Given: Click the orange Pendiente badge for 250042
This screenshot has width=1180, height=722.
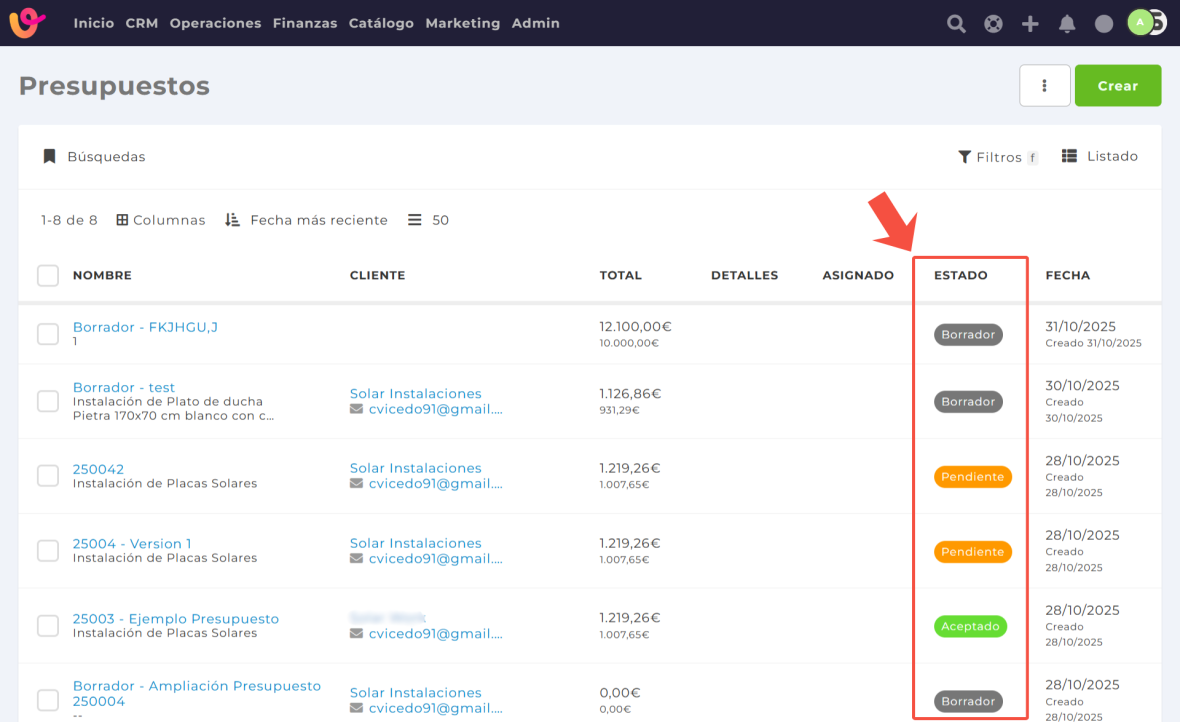Looking at the screenshot, I should click(972, 477).
